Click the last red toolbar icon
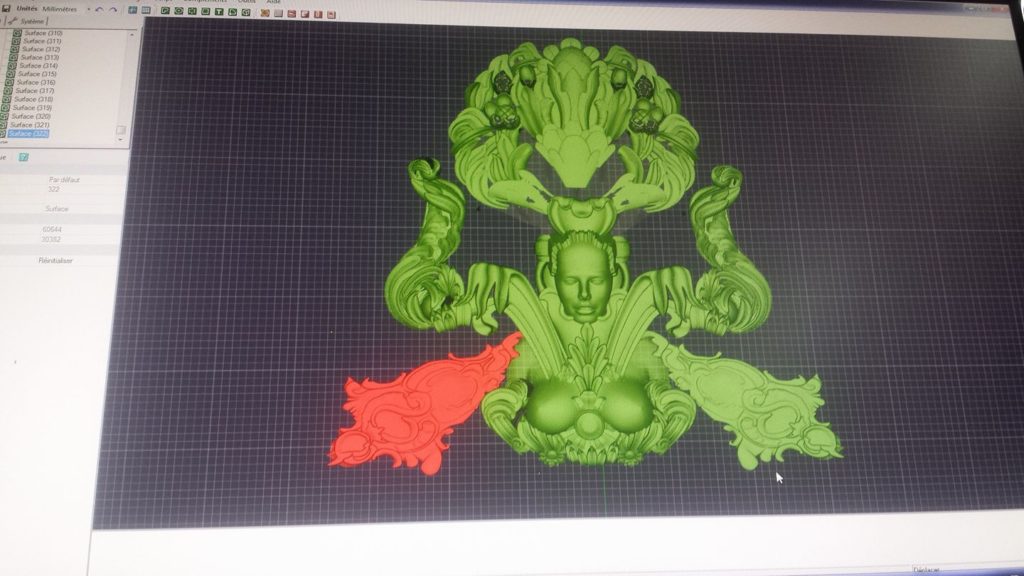Screen dimensions: 1024x576 [x=331, y=14]
